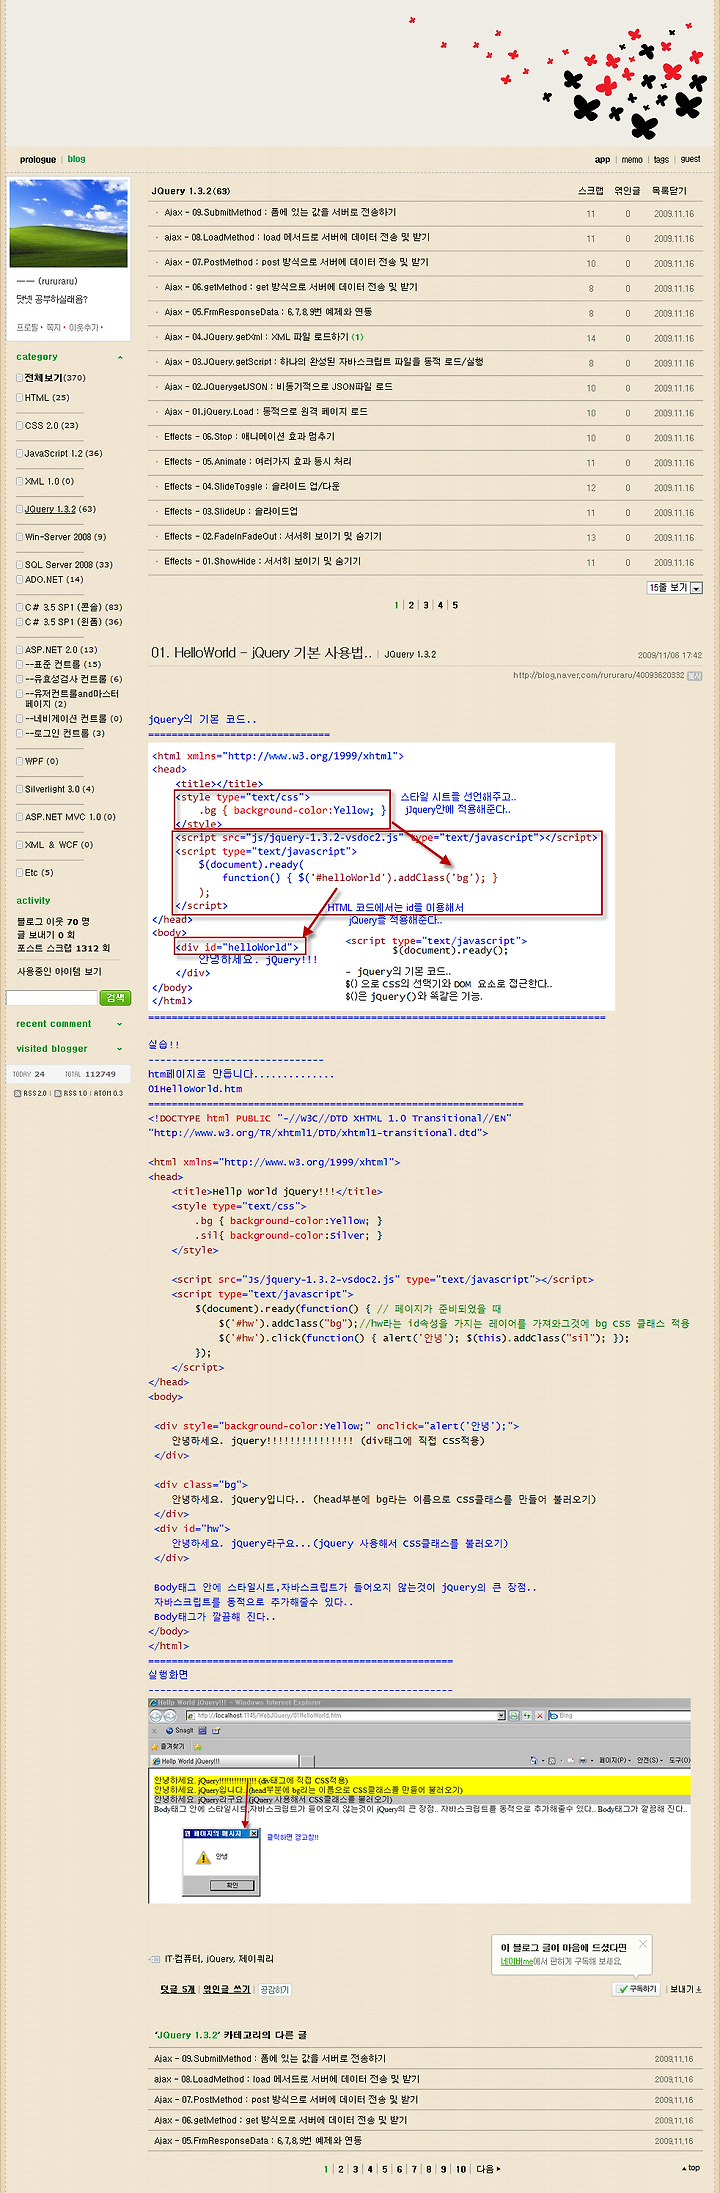The image size is (720, 2193).
Task: Go to bottom pagination page 10
Action: pos(461,2169)
